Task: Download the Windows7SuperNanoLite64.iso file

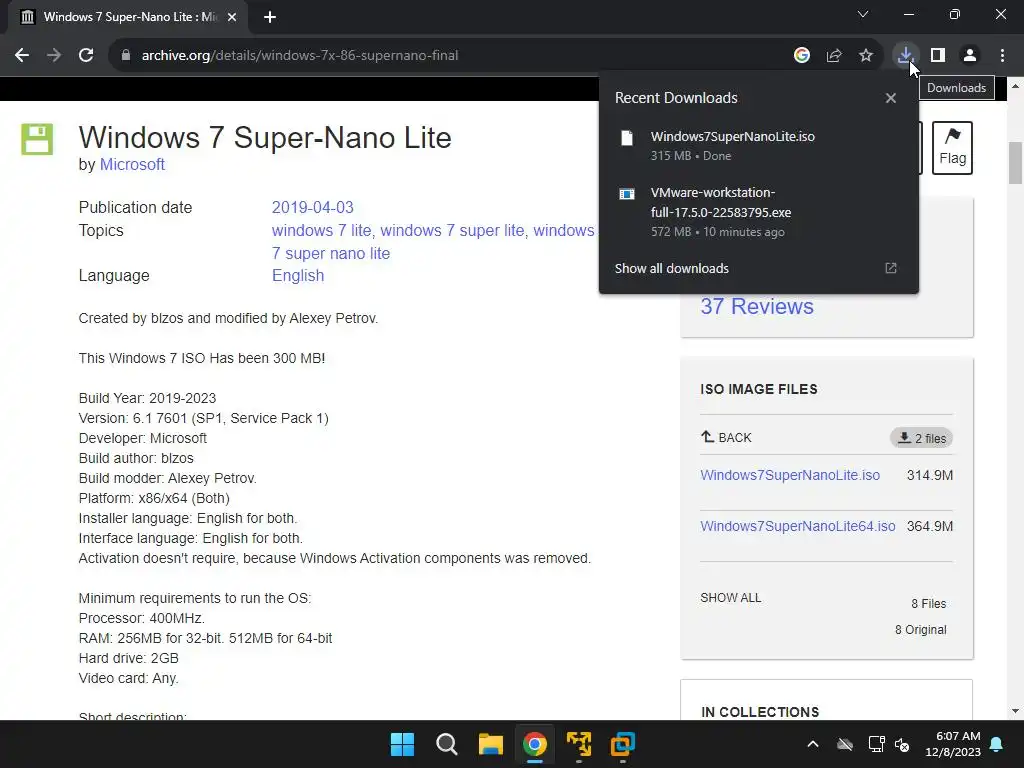Action: [x=797, y=526]
